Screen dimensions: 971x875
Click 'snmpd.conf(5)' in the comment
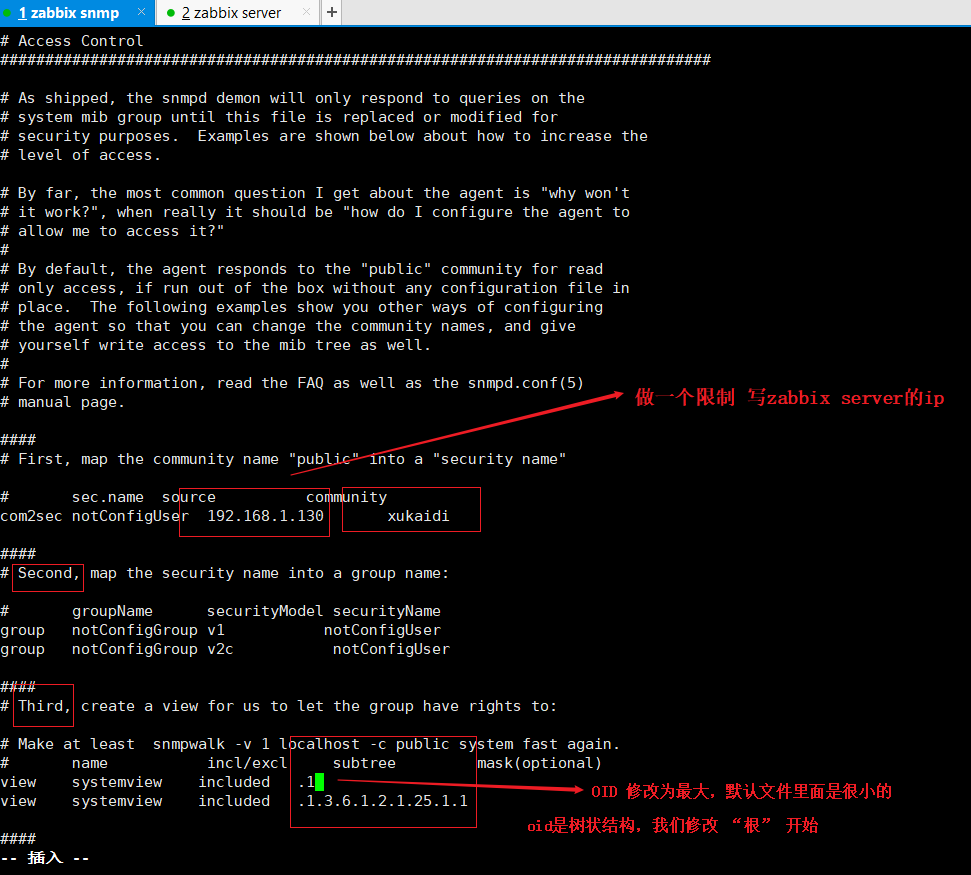[526, 383]
